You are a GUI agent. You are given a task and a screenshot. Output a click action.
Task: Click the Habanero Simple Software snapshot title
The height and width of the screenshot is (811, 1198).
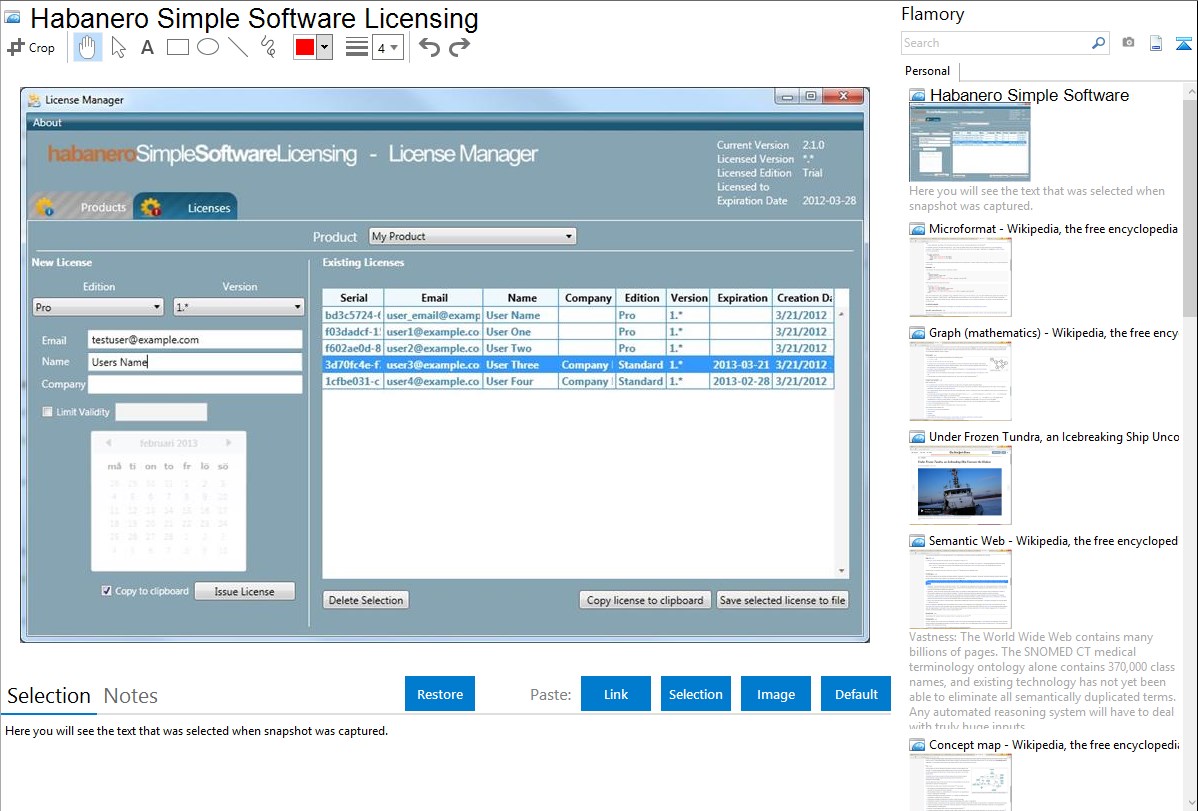1029,96
